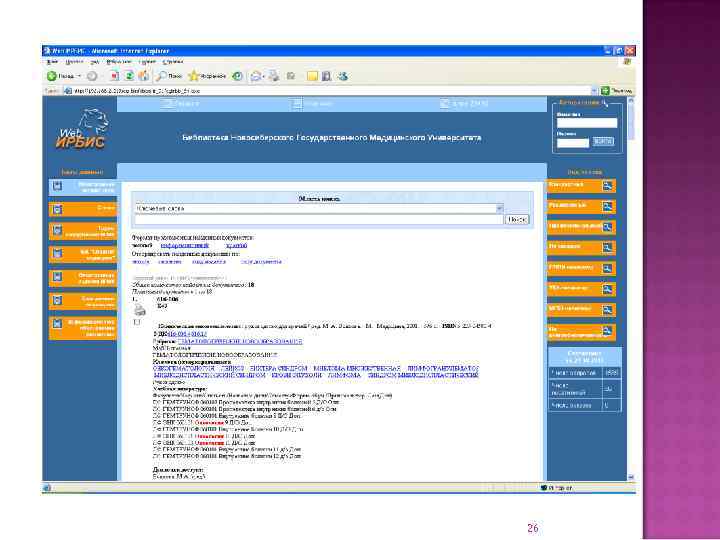Click the magnifier icon on the Стандартный search button
The image size is (720, 540).
tap(607, 186)
